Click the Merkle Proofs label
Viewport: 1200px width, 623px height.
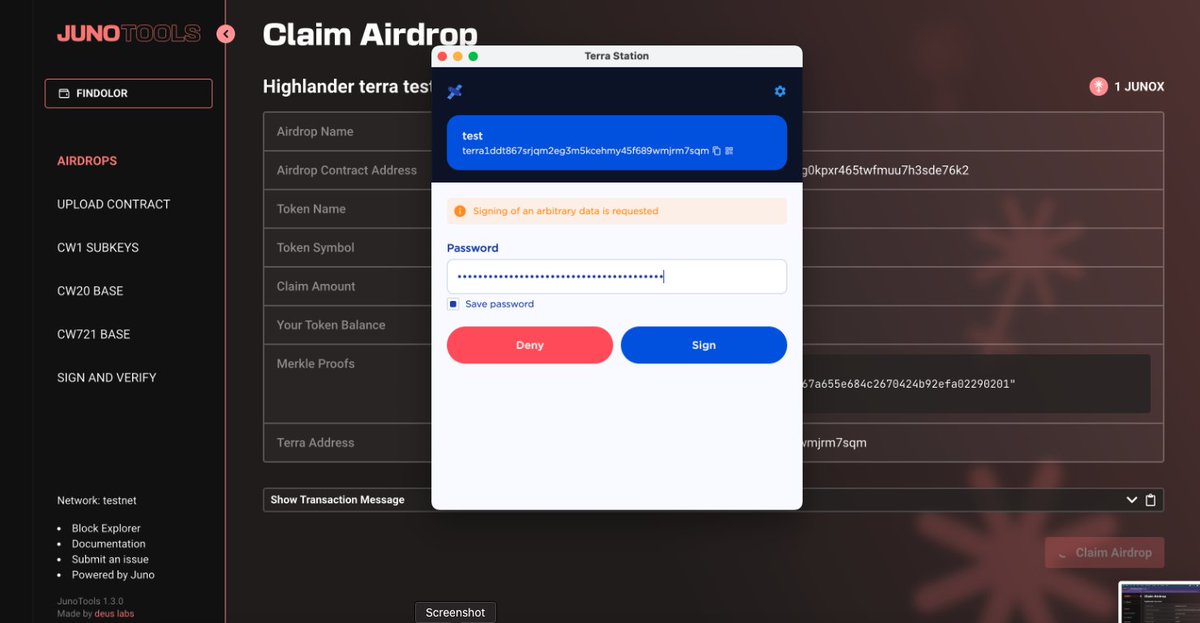point(316,364)
